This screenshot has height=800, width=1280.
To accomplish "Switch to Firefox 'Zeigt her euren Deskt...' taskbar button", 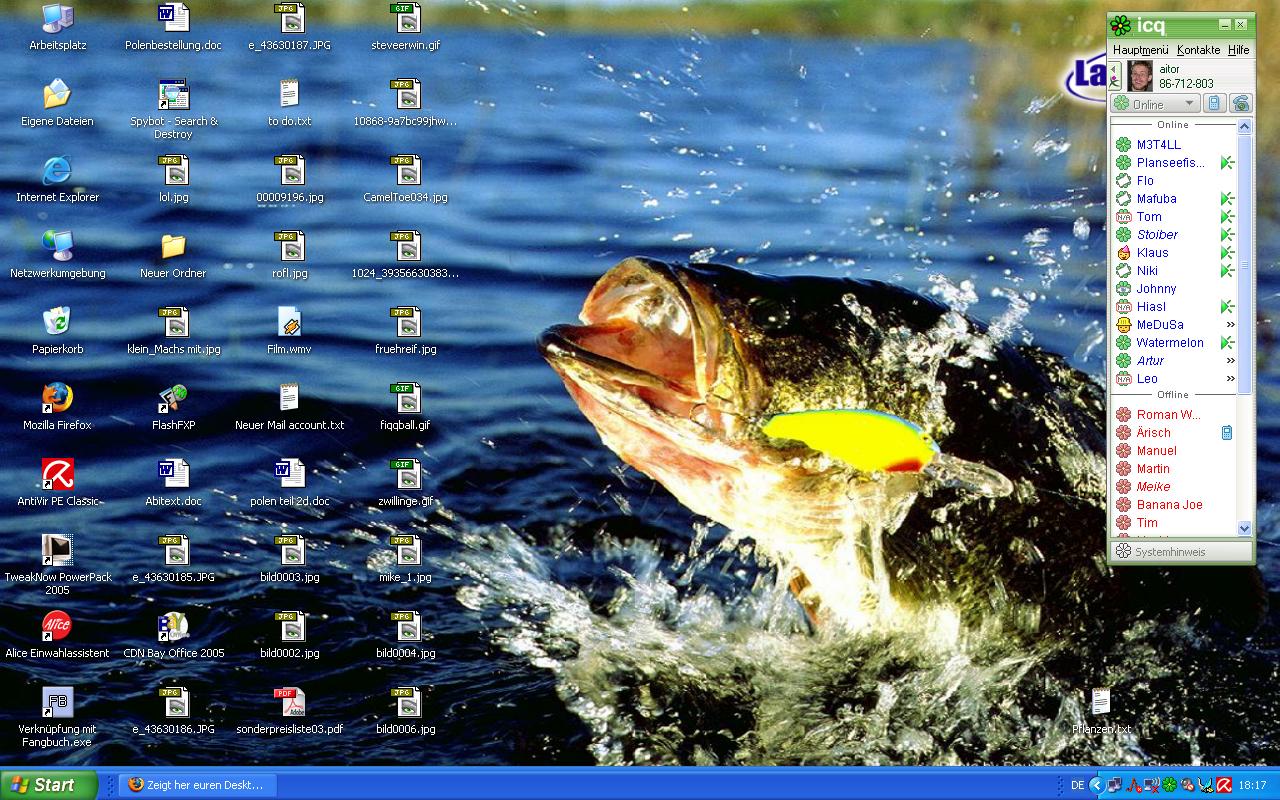I will 197,785.
